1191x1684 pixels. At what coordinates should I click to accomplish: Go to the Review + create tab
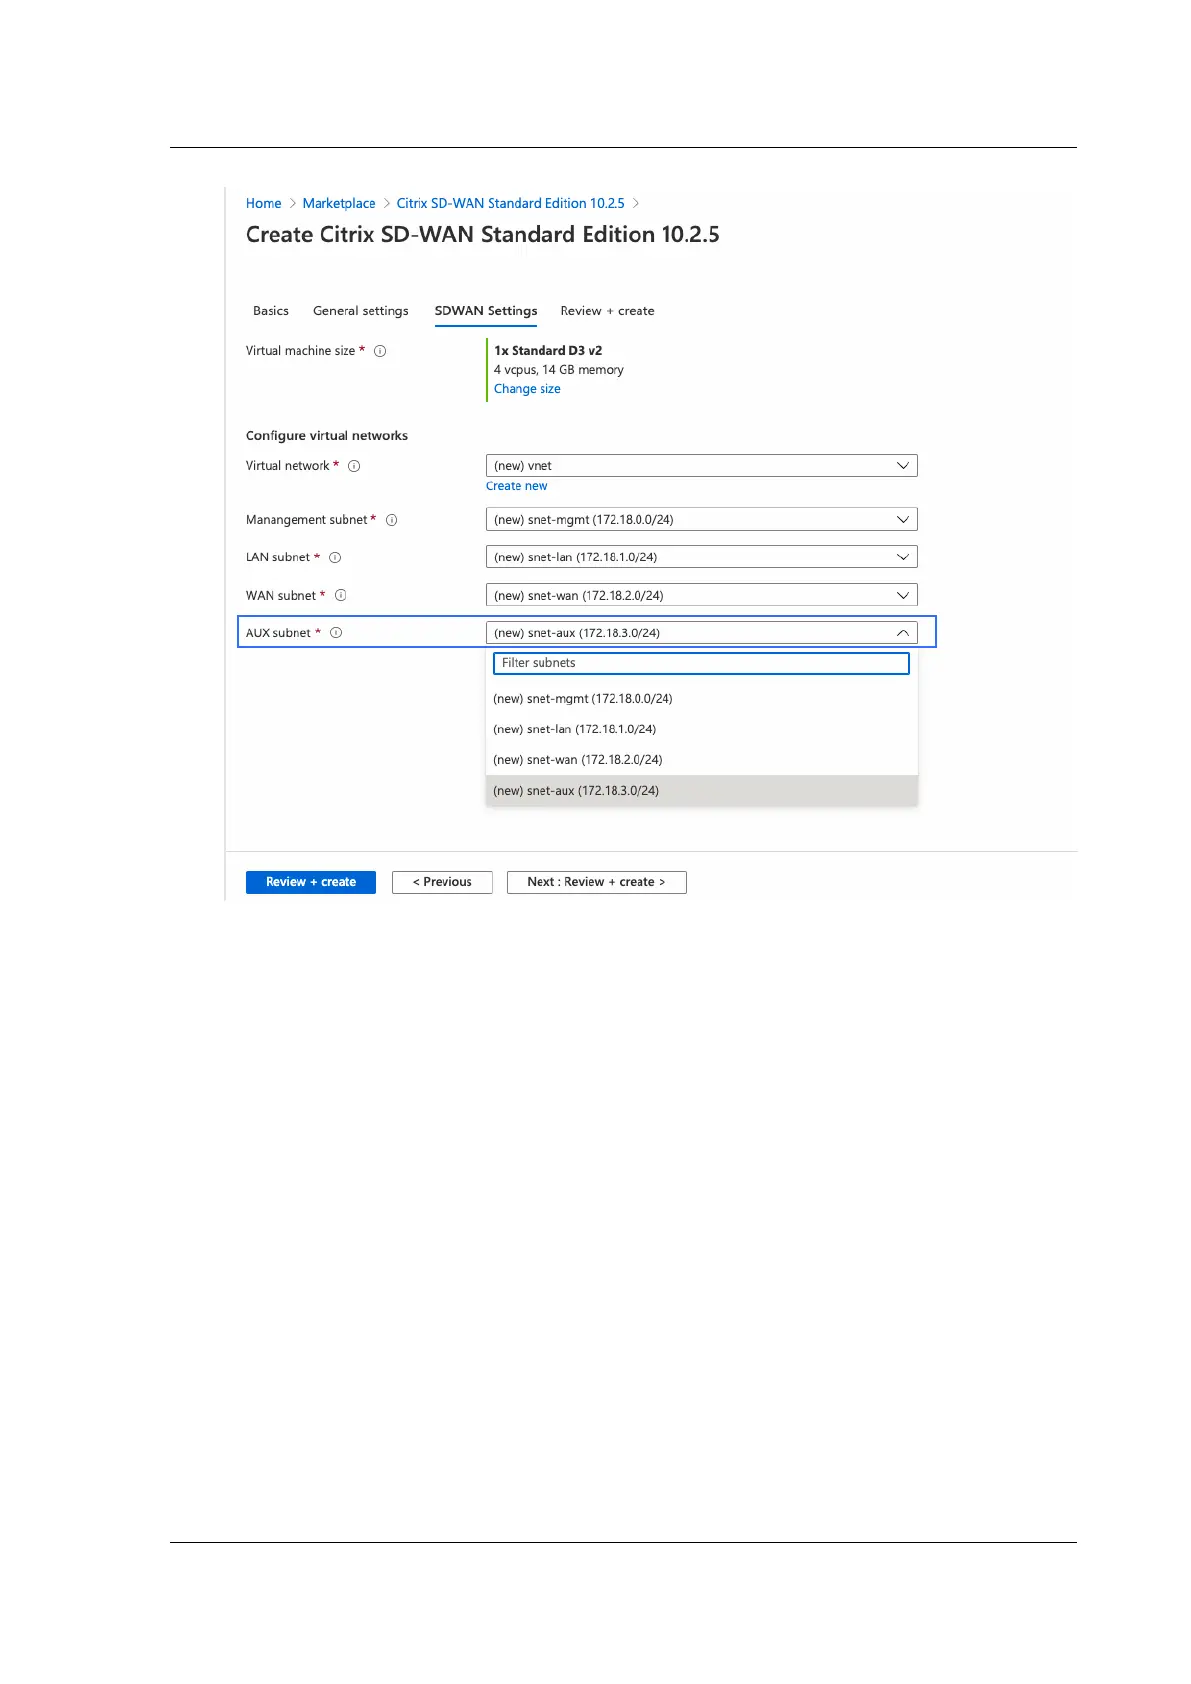coord(607,311)
